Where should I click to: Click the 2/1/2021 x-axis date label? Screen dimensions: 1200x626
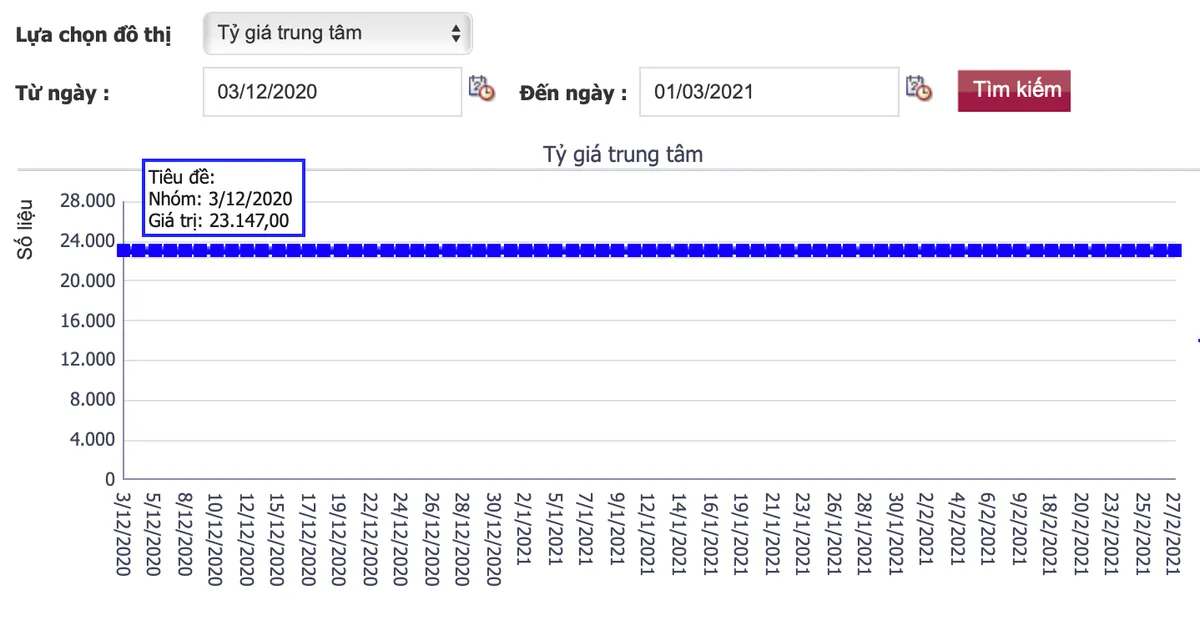[524, 522]
